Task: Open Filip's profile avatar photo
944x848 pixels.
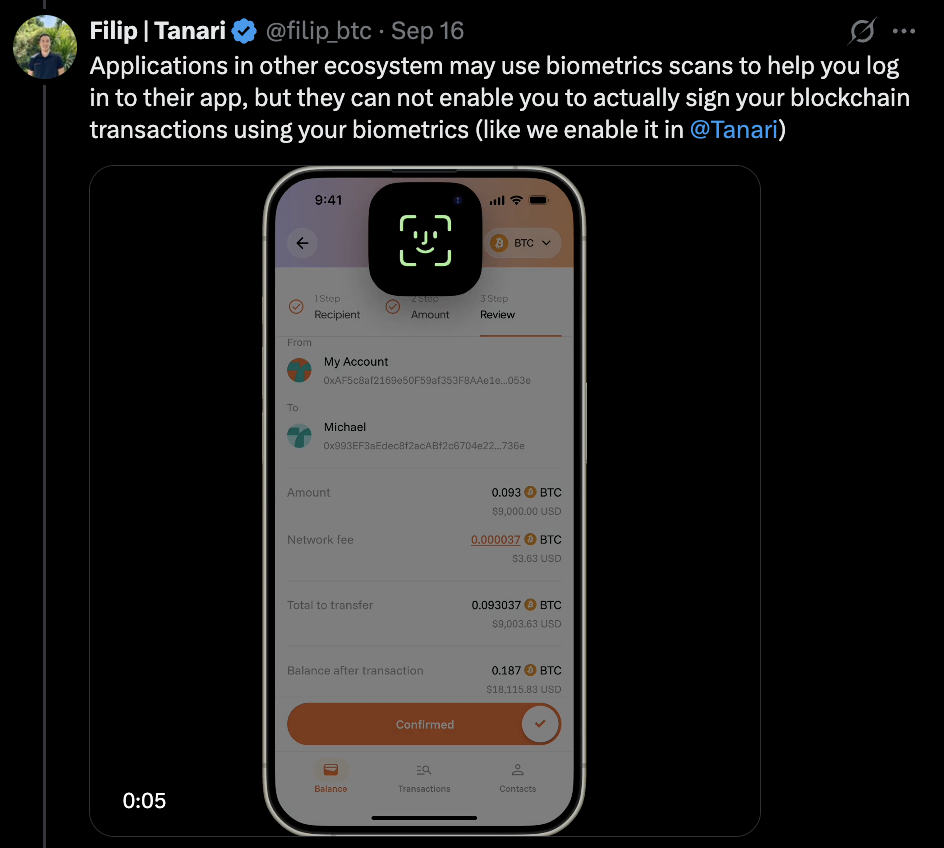Action: point(45,47)
